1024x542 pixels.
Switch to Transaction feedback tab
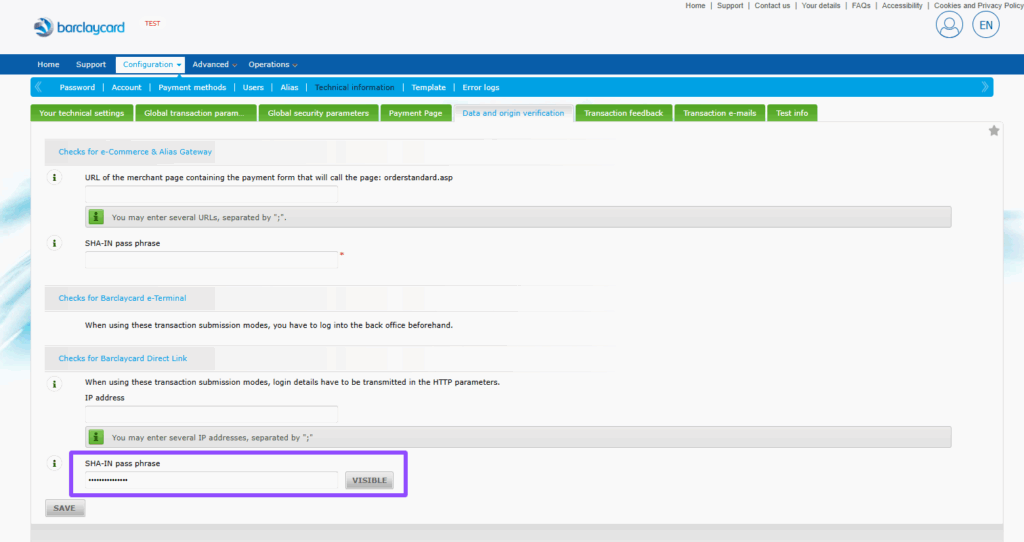[x=624, y=113]
